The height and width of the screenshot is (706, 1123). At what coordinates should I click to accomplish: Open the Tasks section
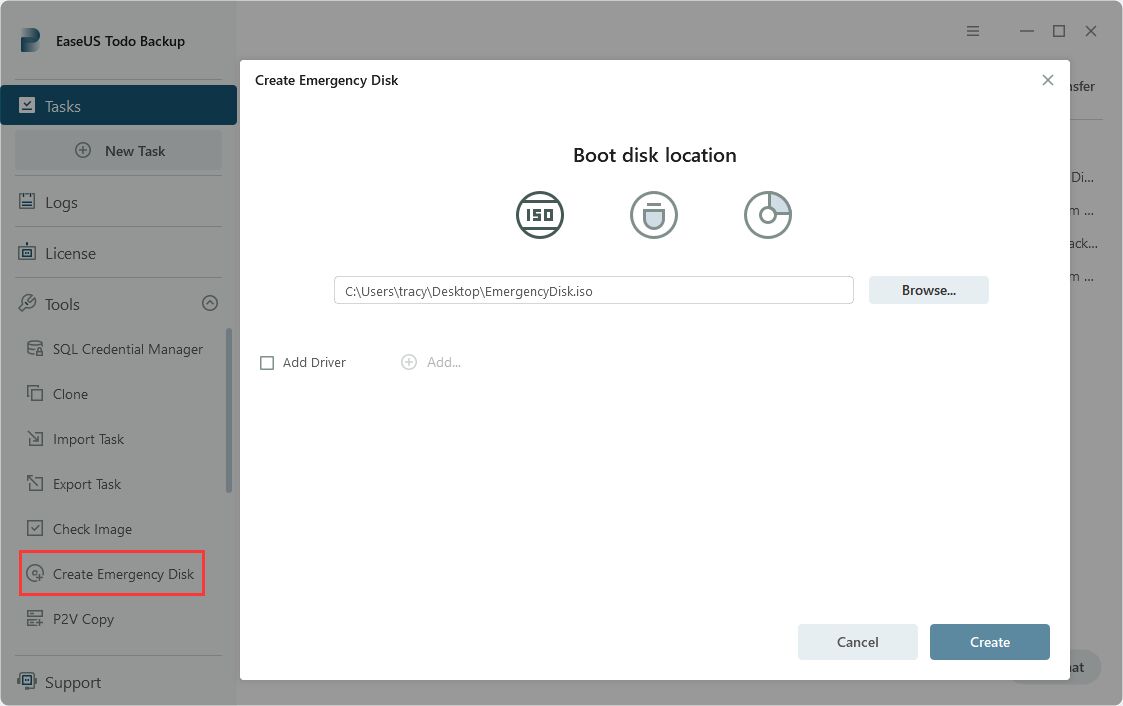119,105
